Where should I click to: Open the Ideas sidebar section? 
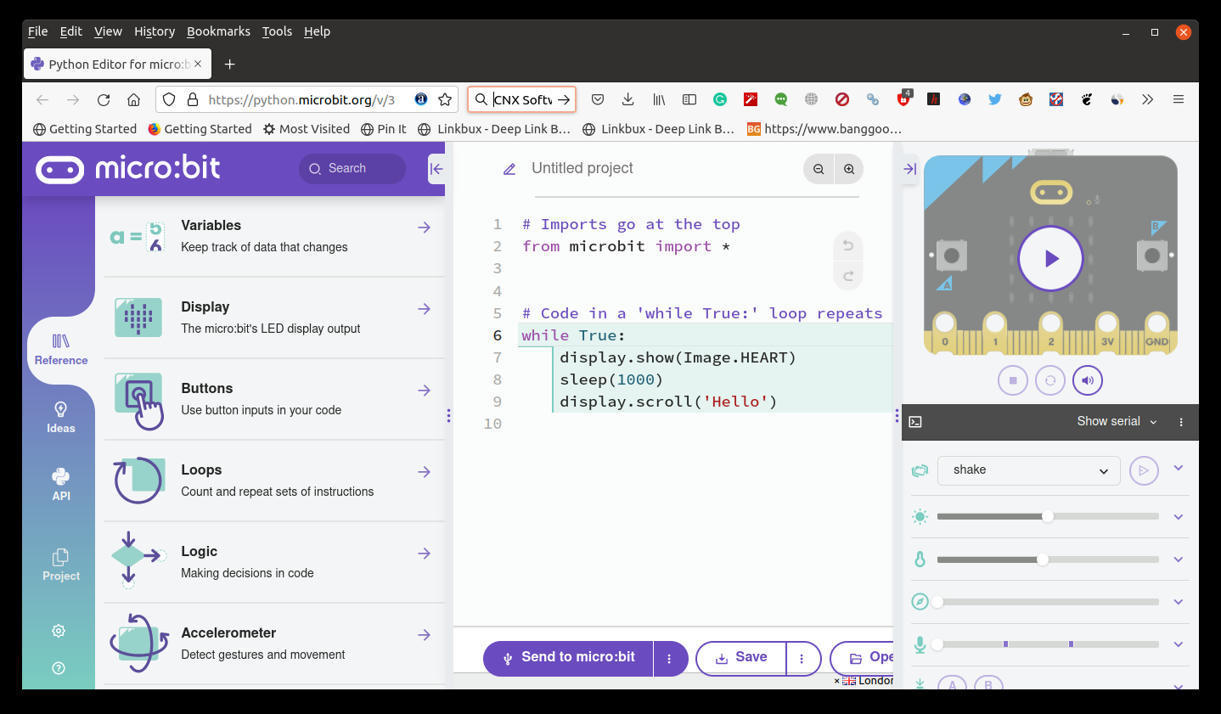click(x=60, y=416)
